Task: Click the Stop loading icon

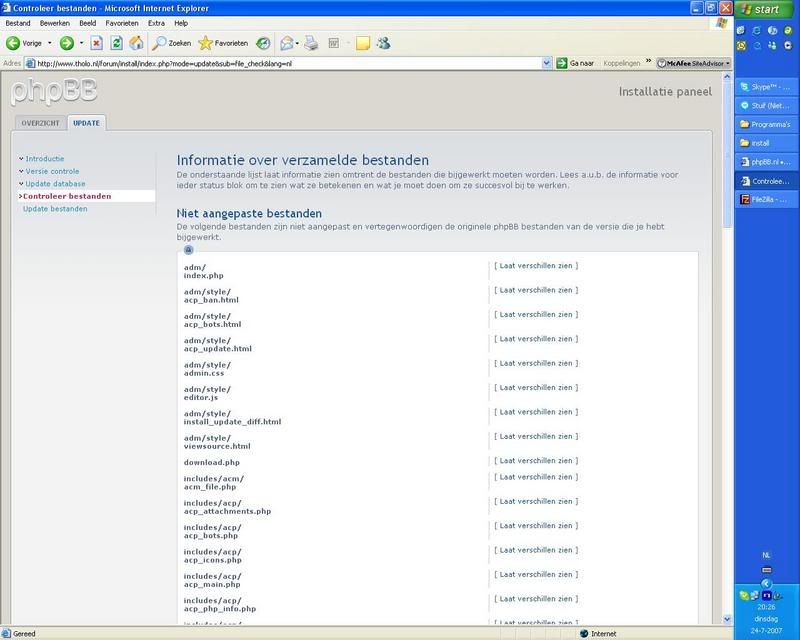Action: click(x=96, y=43)
